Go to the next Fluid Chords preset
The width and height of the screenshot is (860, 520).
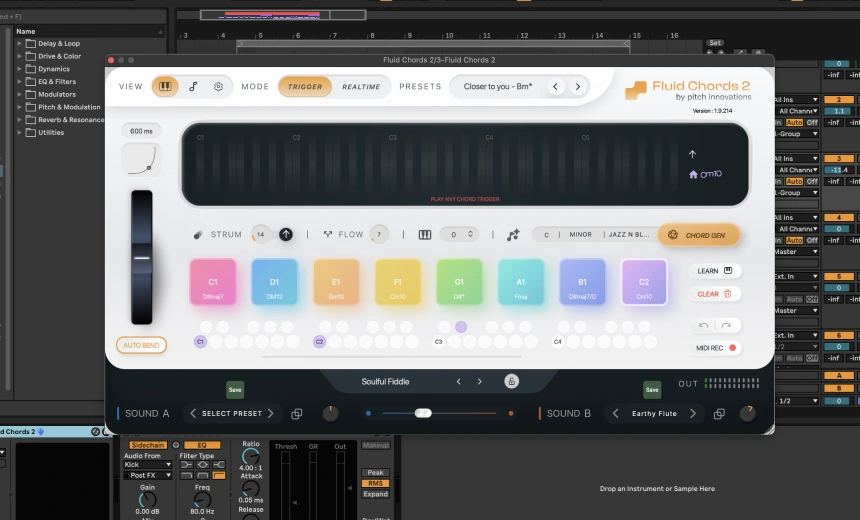tap(578, 87)
